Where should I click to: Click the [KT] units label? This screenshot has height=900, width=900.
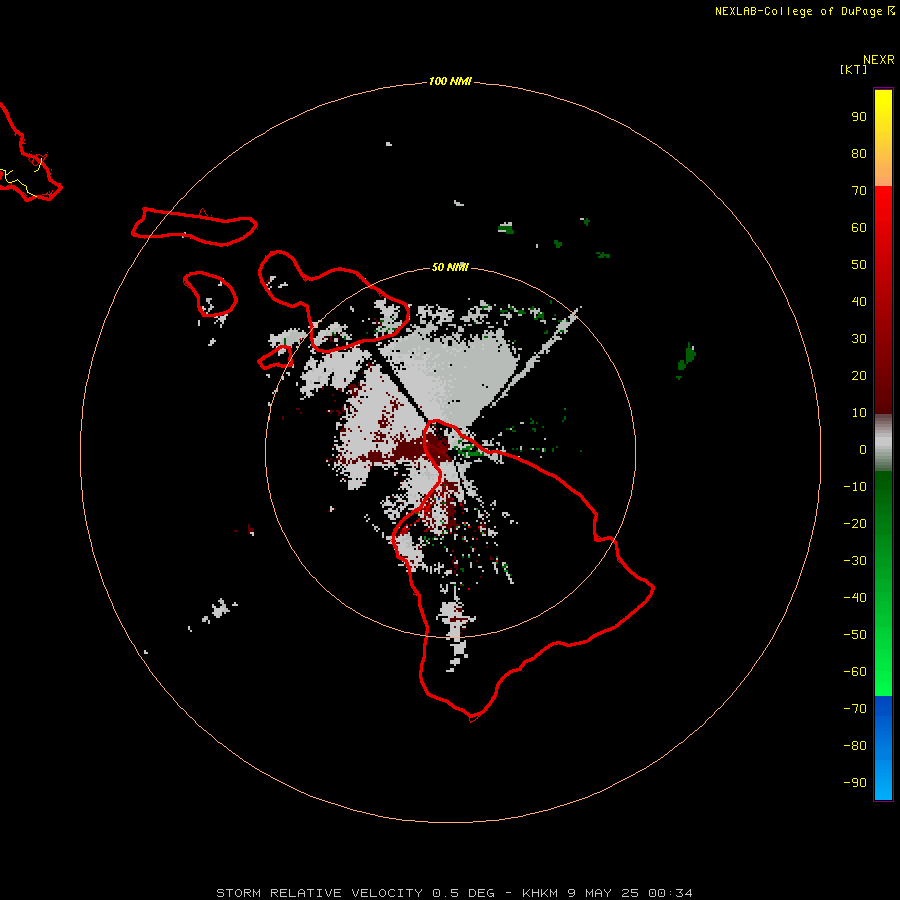click(853, 69)
